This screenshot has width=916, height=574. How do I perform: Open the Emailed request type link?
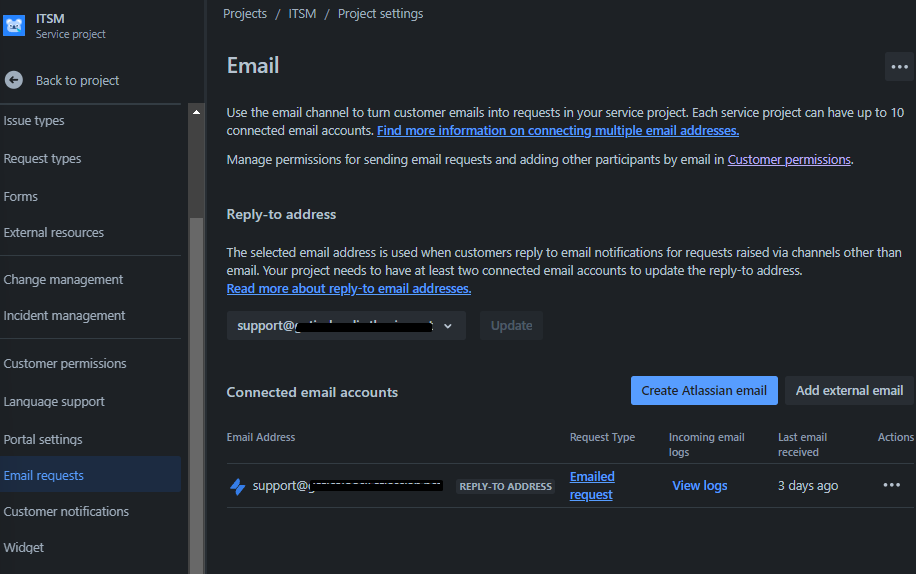coord(592,485)
